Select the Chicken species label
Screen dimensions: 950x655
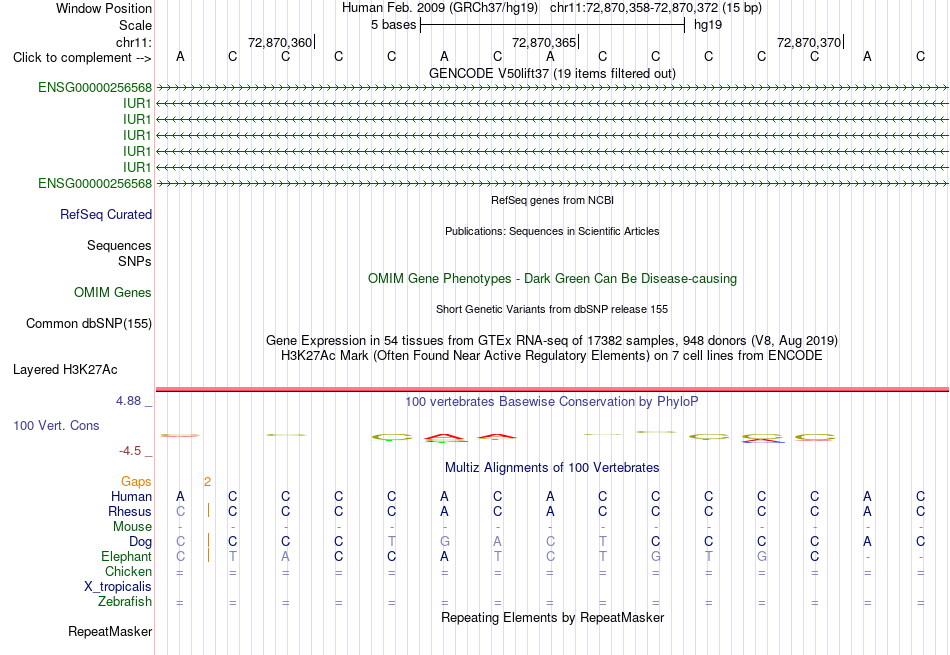(128, 571)
